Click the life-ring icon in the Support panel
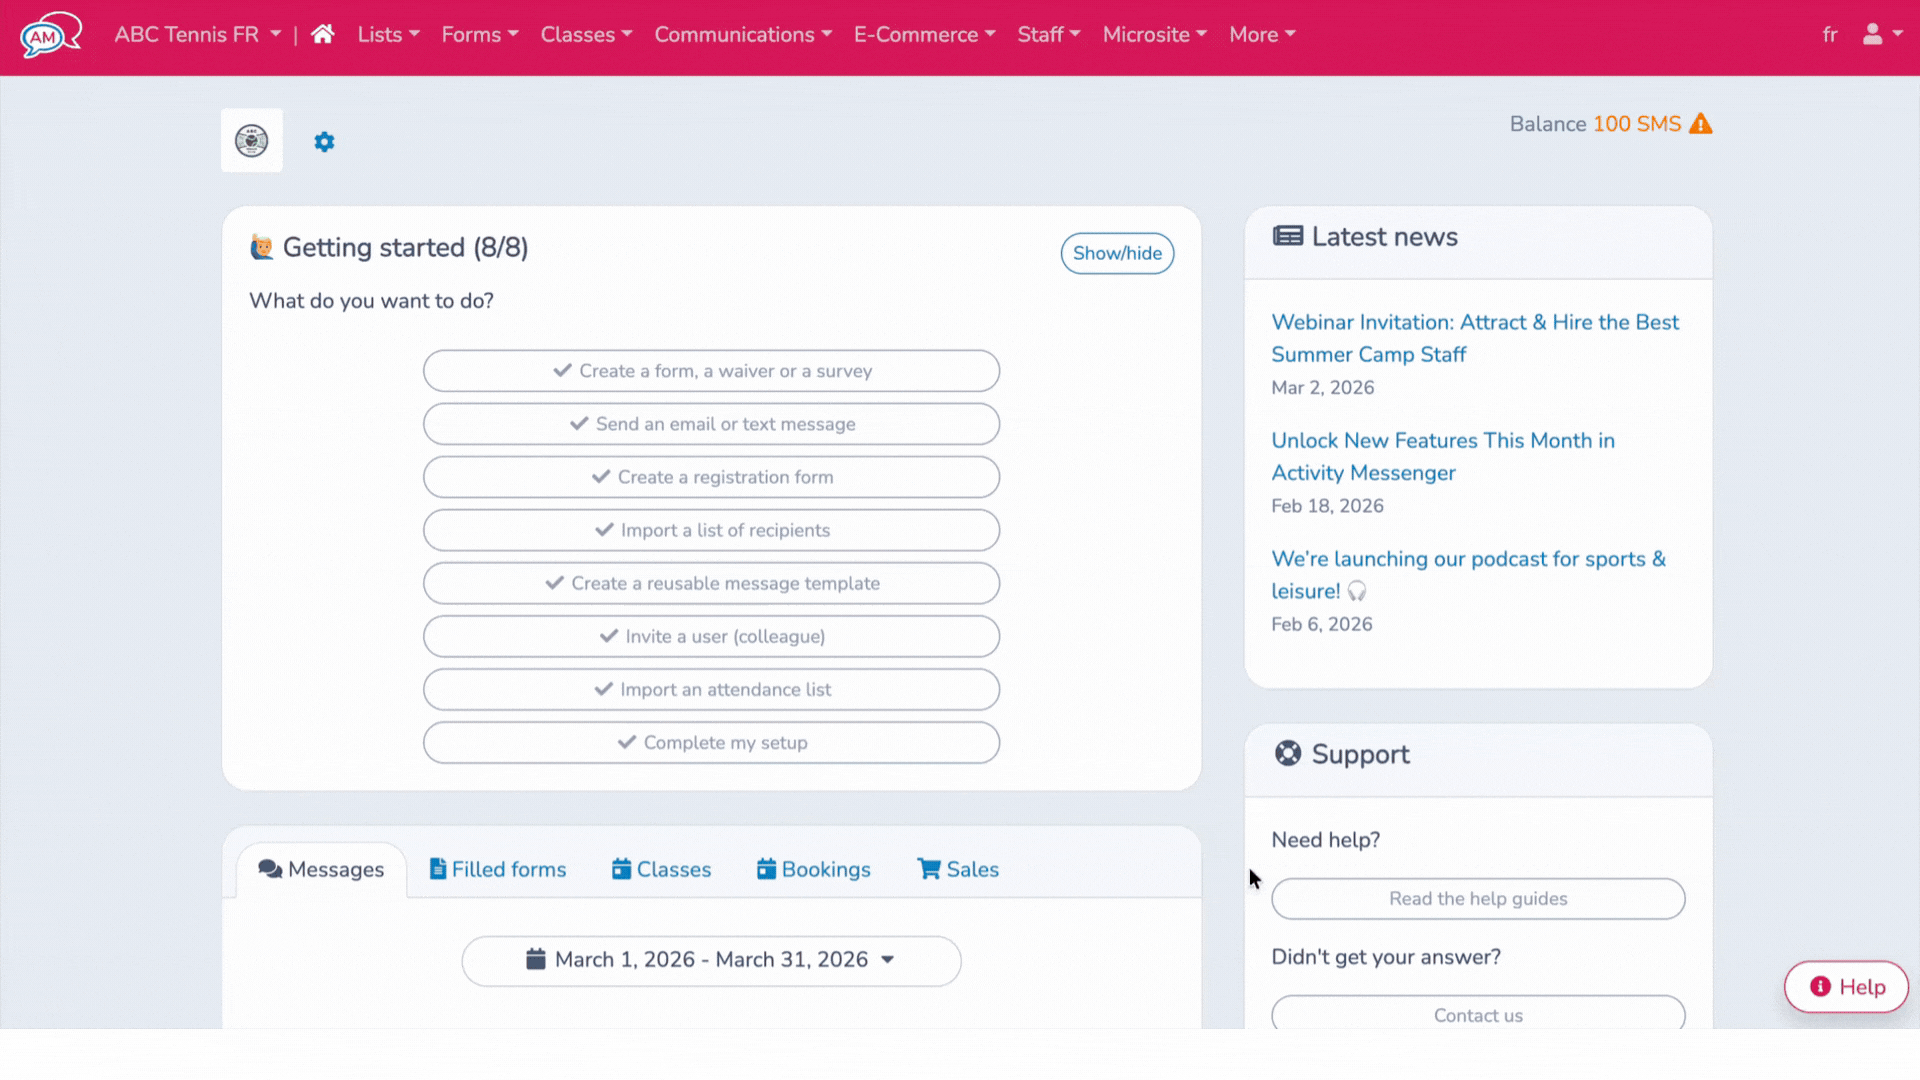The height and width of the screenshot is (1080, 1920). pos(1287,753)
